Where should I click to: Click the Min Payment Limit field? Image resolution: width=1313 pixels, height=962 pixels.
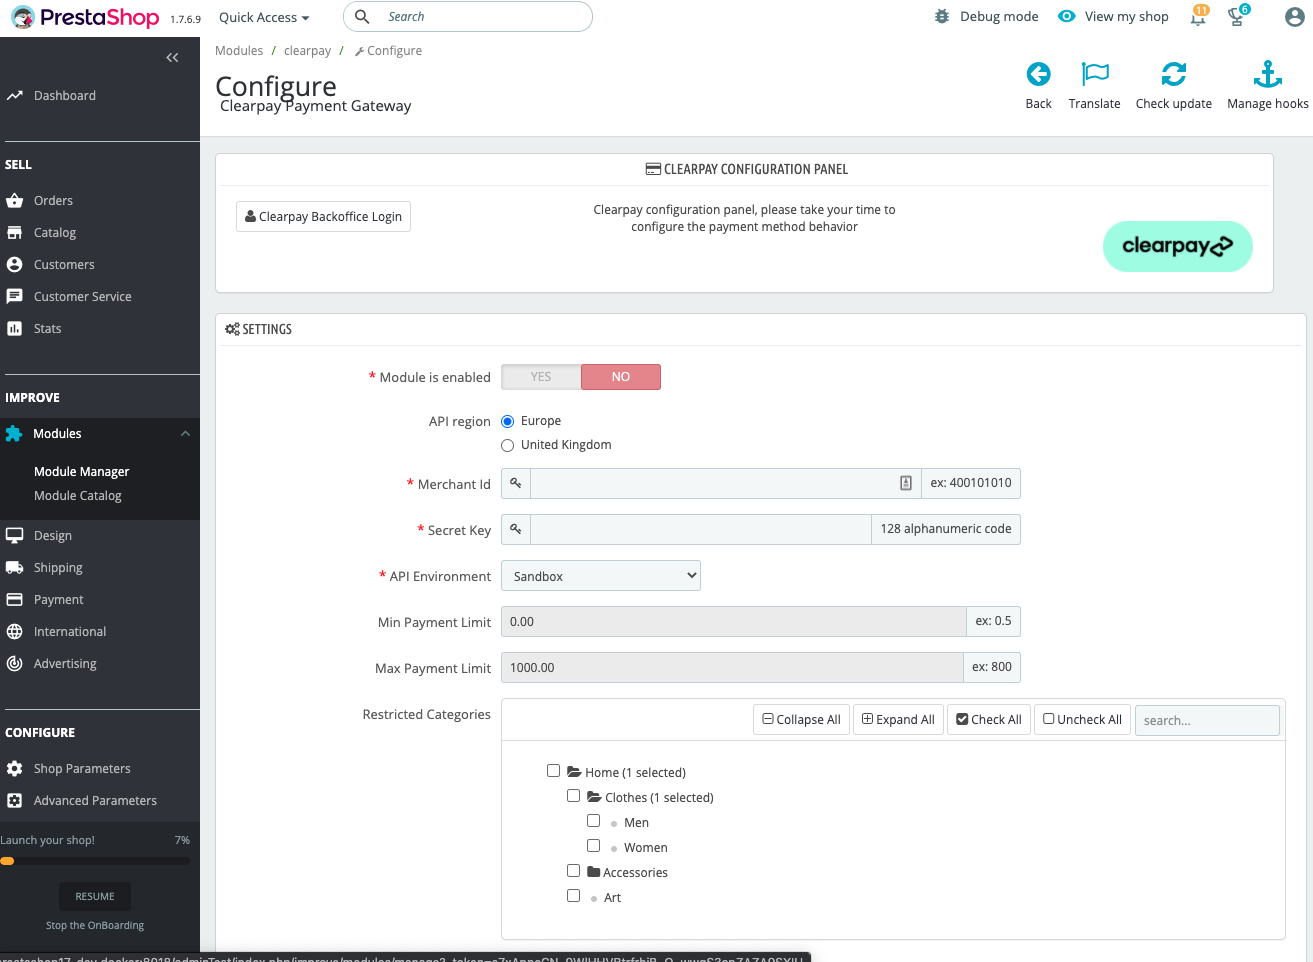point(733,622)
